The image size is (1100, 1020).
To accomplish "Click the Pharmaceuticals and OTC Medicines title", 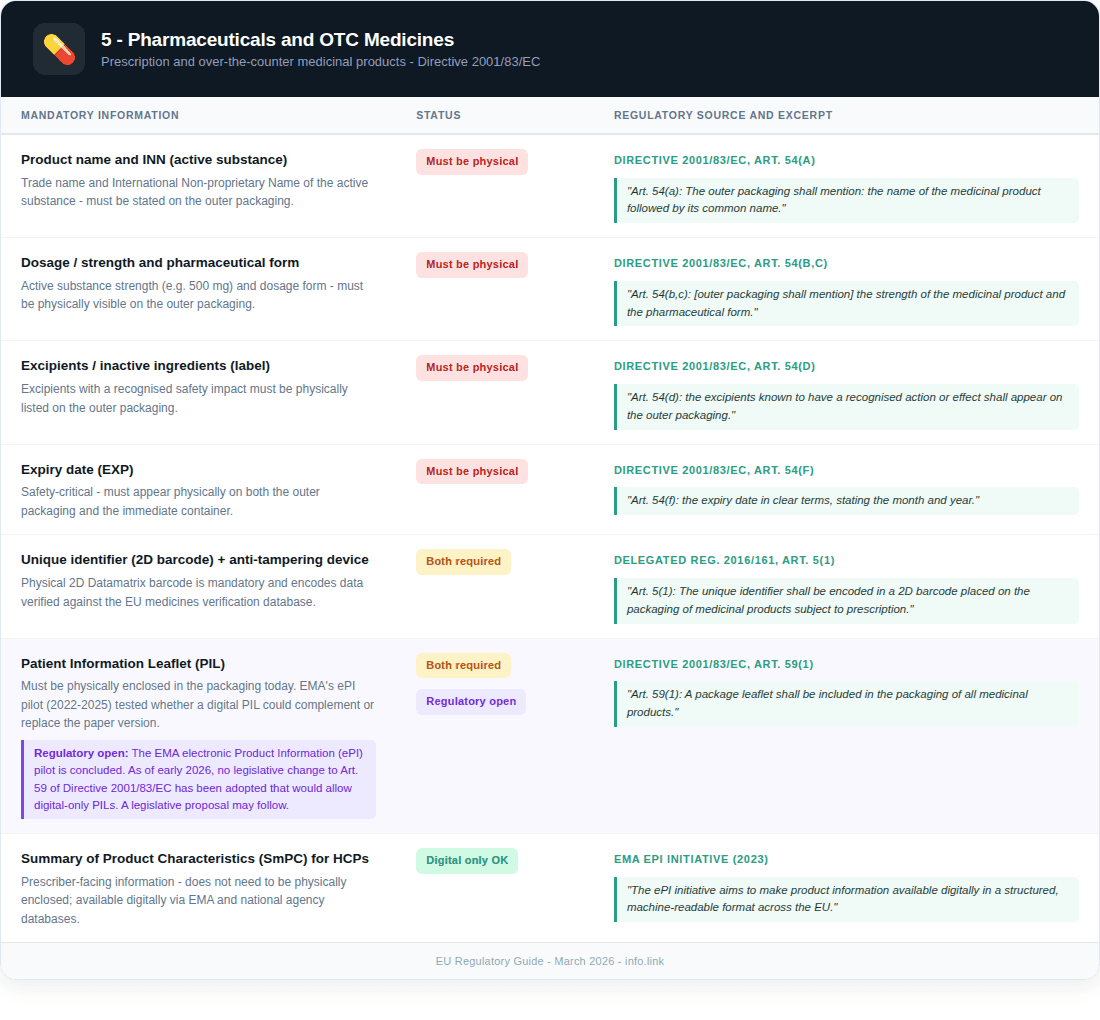I will [277, 40].
